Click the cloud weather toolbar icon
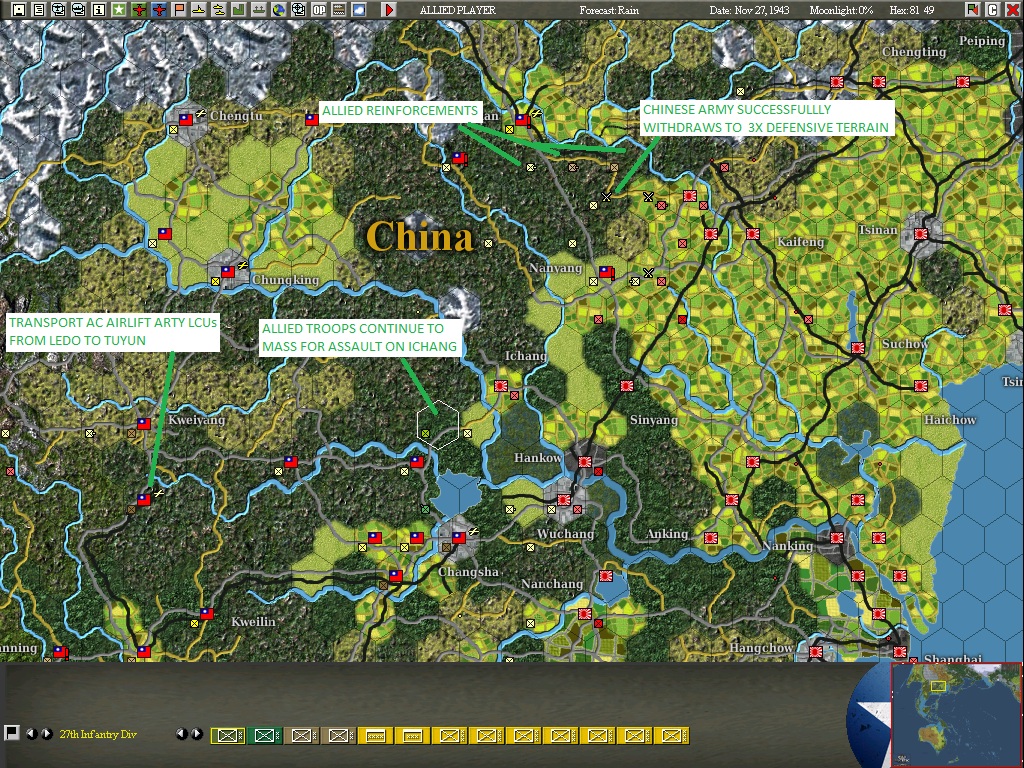1024x768 pixels. pyautogui.click(x=359, y=10)
